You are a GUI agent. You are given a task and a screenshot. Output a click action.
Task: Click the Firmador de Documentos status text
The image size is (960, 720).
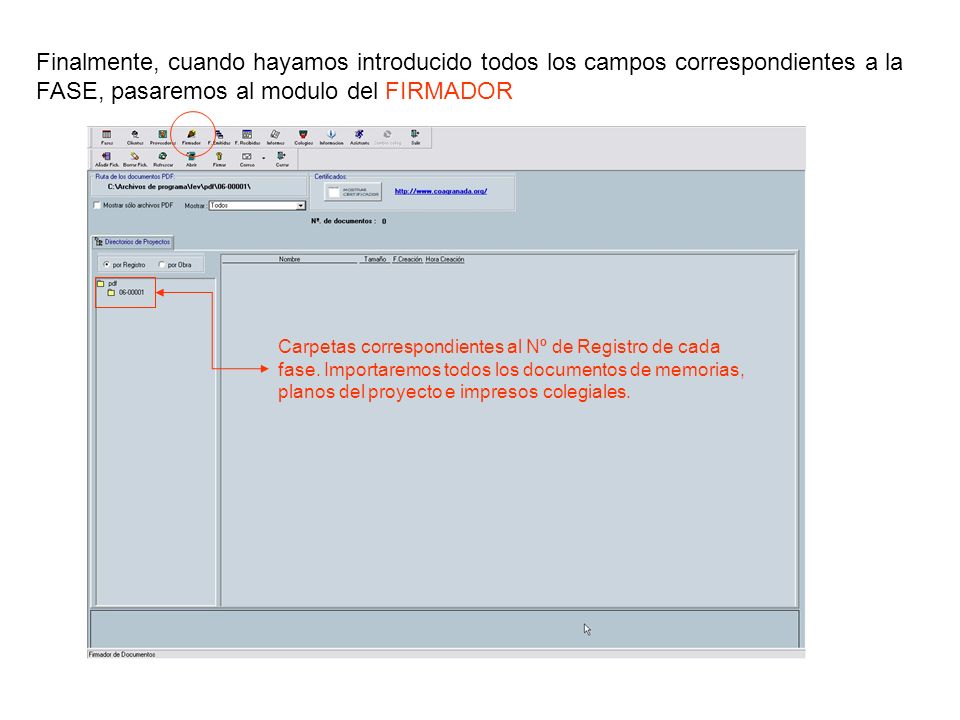122,654
